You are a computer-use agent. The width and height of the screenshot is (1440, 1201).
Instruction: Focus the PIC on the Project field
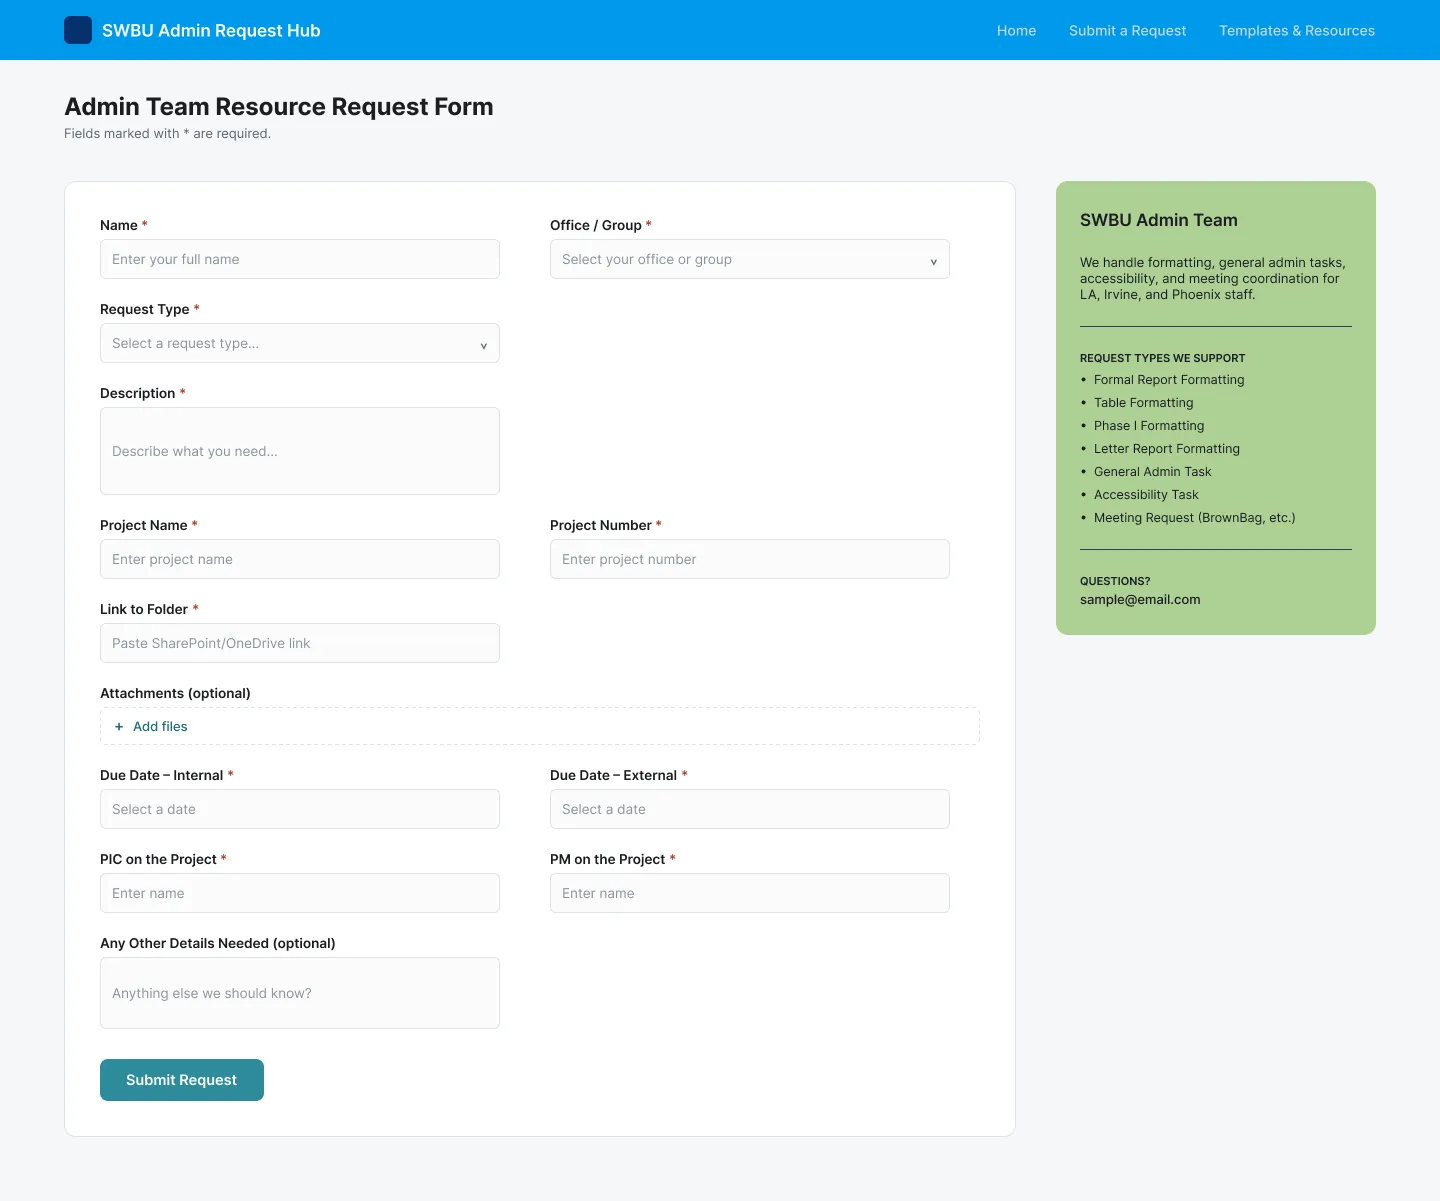coord(300,893)
